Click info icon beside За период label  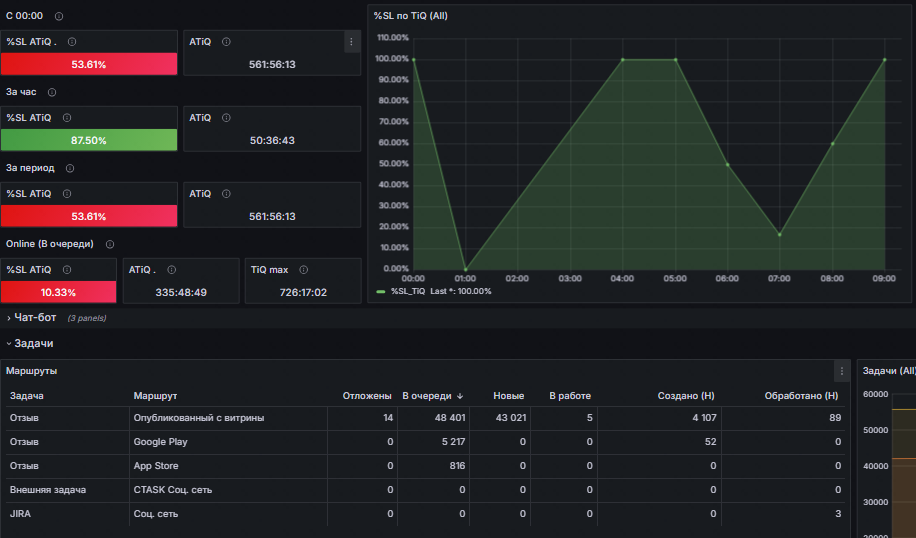click(70, 168)
